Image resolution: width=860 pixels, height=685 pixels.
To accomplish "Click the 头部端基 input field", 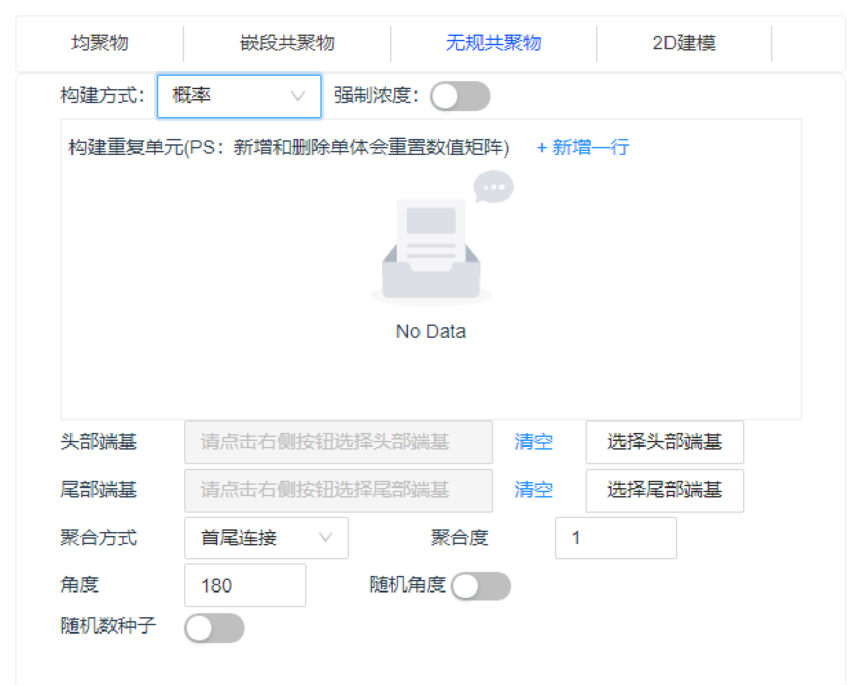I will 337,442.
